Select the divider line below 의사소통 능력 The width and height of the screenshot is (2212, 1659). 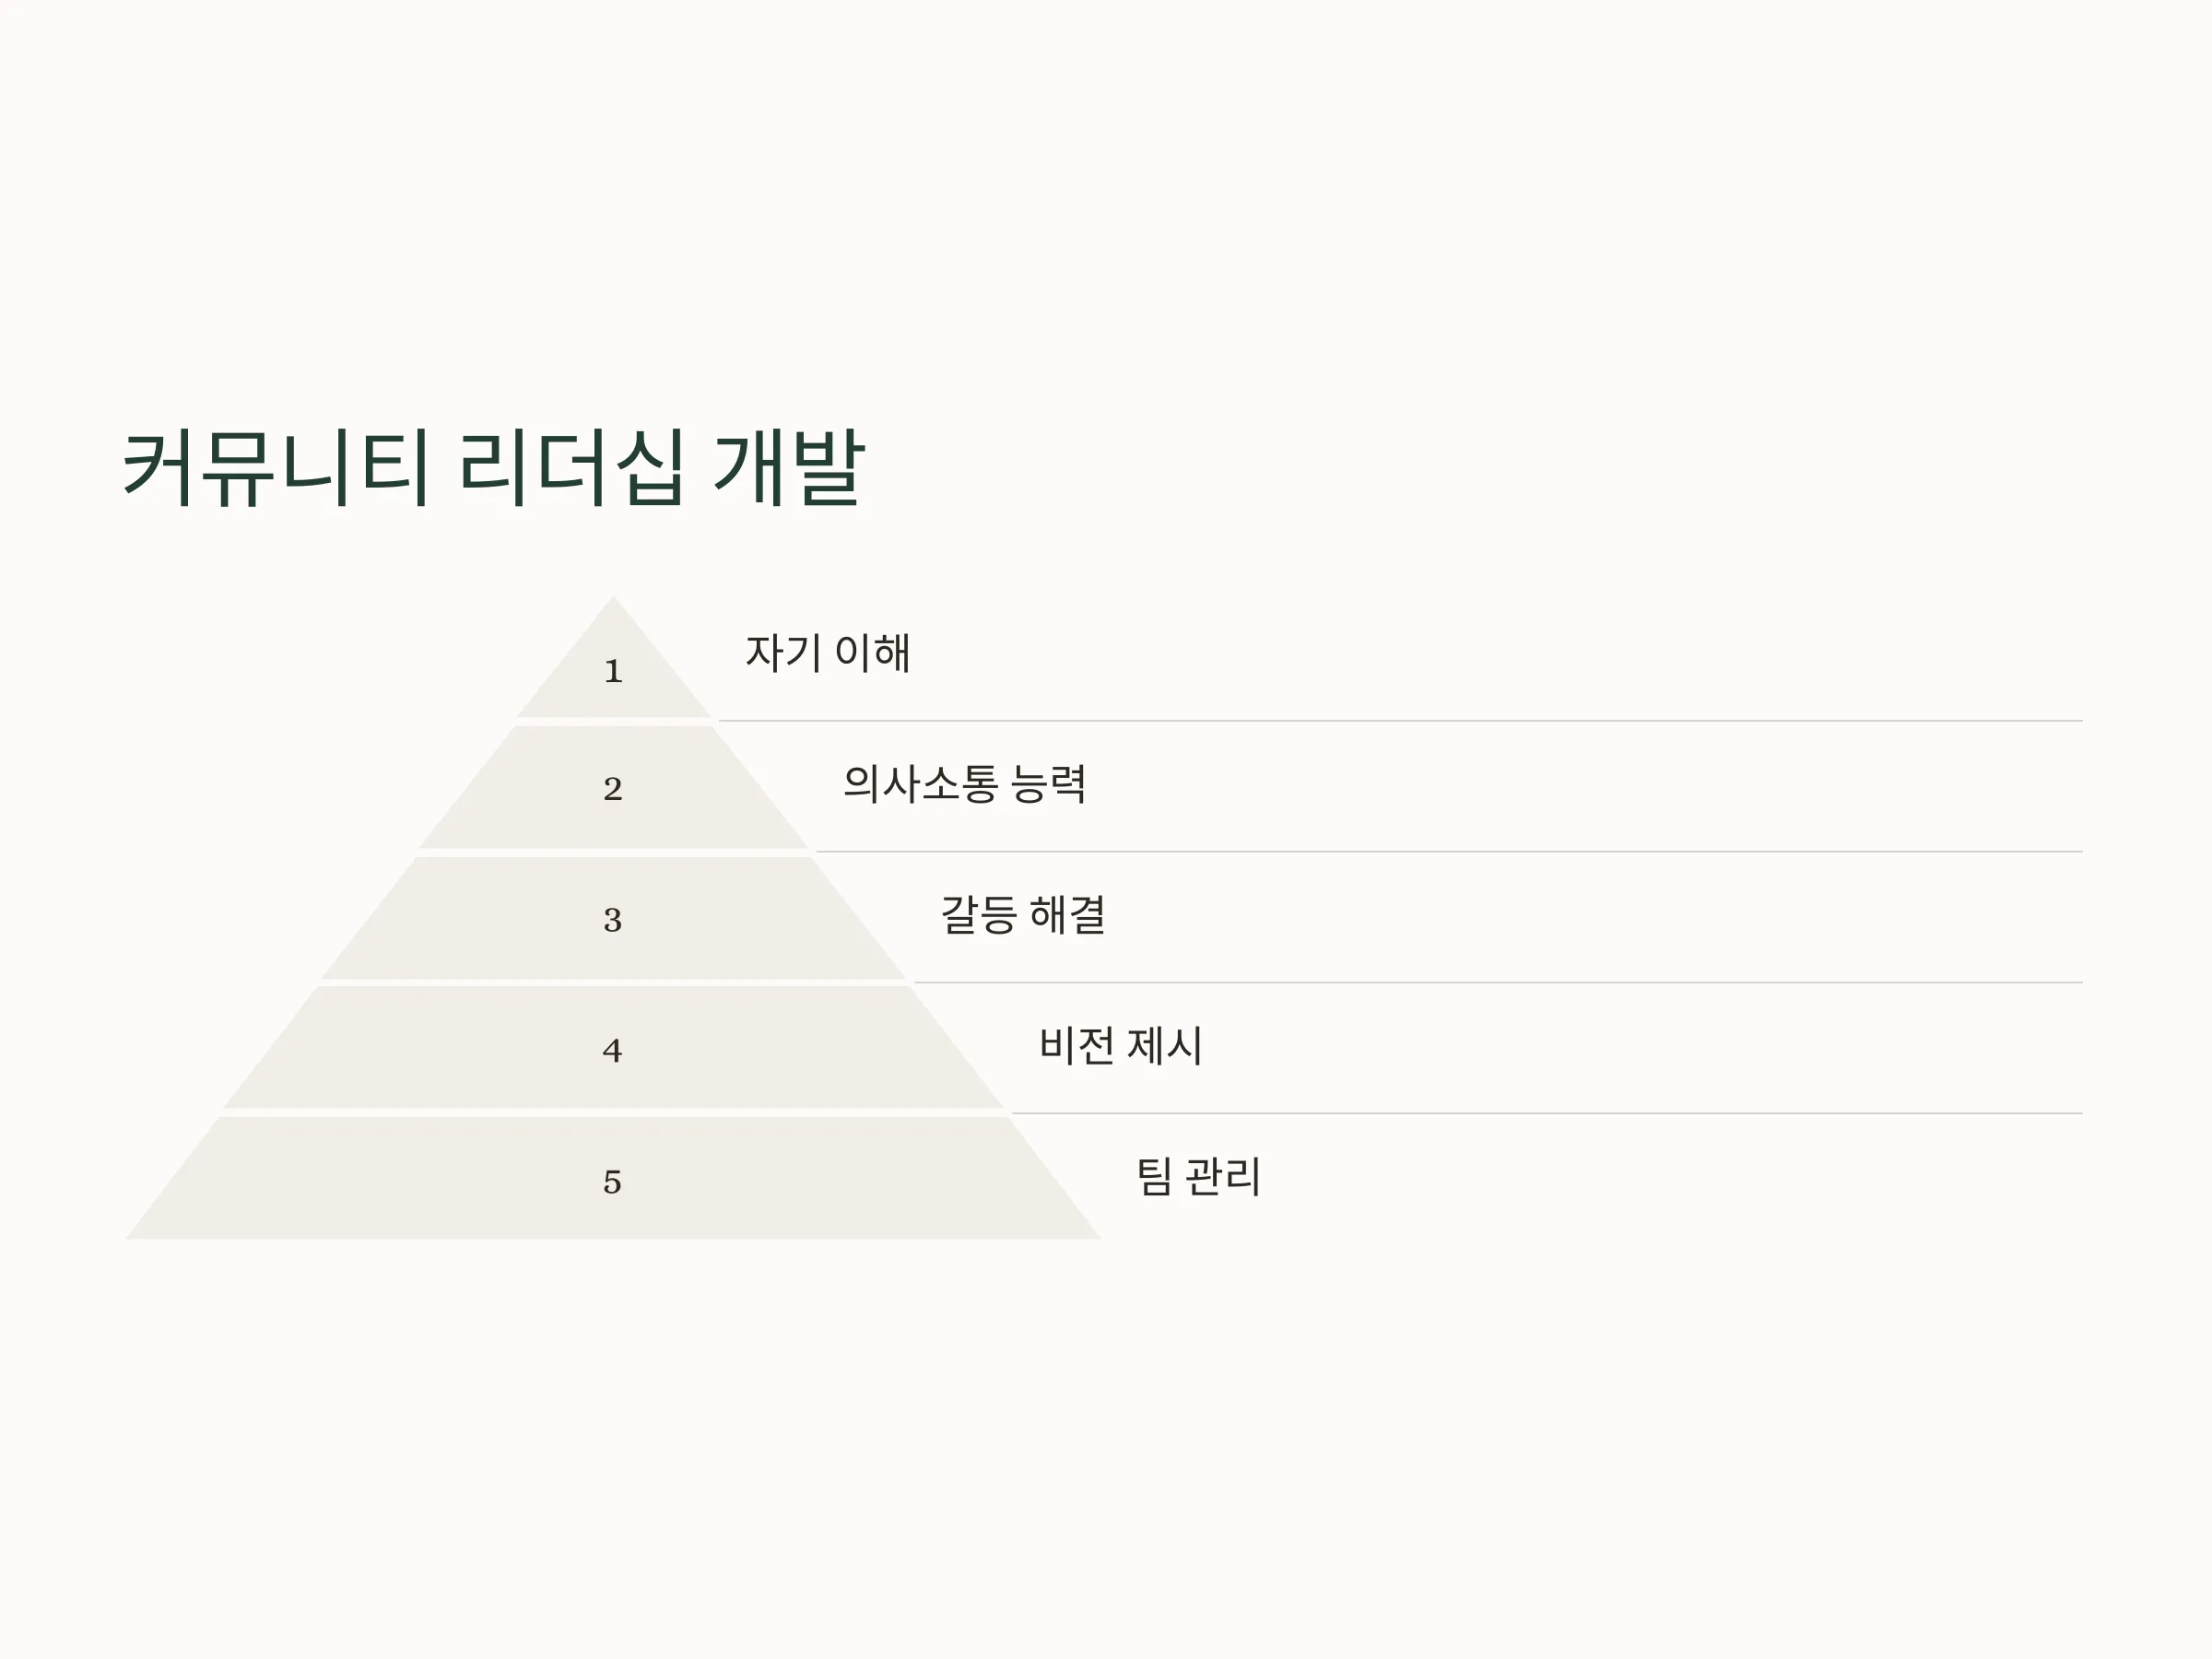1449,851
